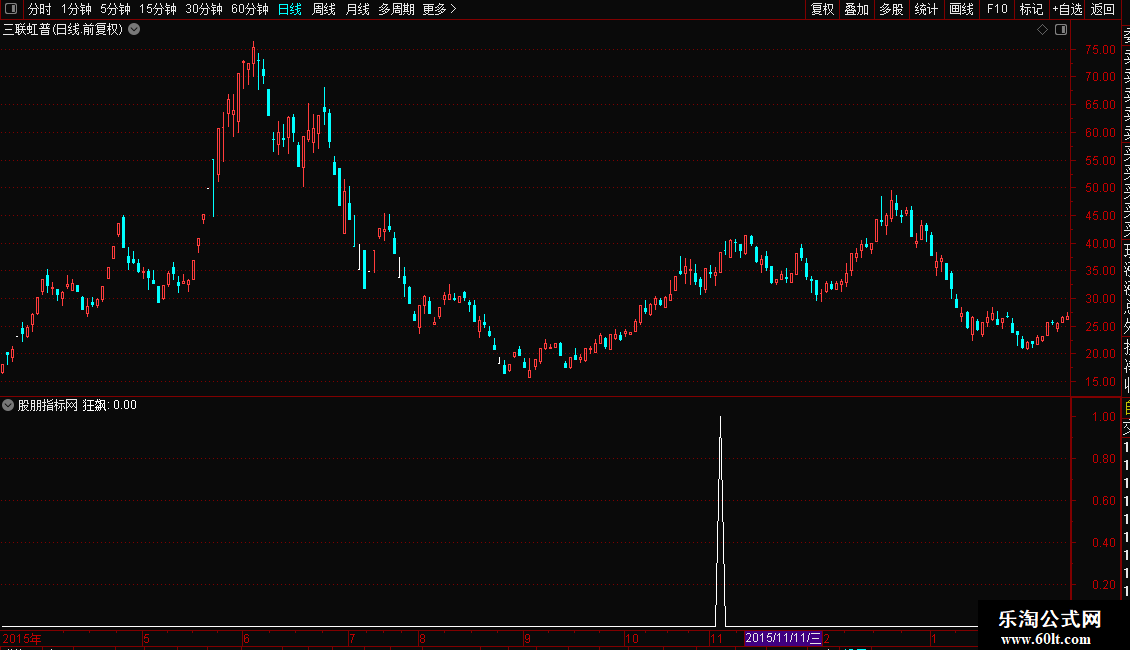Select the 15分钟 period tab
Screen dimensions: 1130x650
[158, 9]
